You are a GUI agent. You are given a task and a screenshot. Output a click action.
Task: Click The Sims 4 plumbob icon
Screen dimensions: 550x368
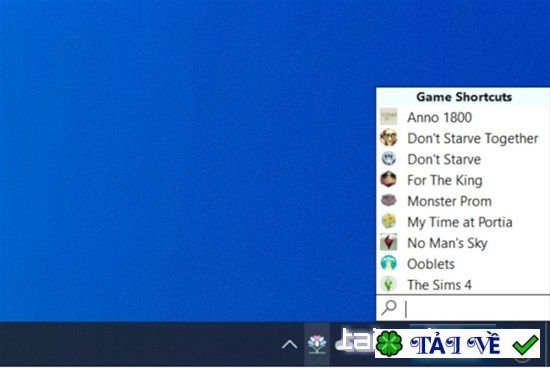tap(389, 284)
